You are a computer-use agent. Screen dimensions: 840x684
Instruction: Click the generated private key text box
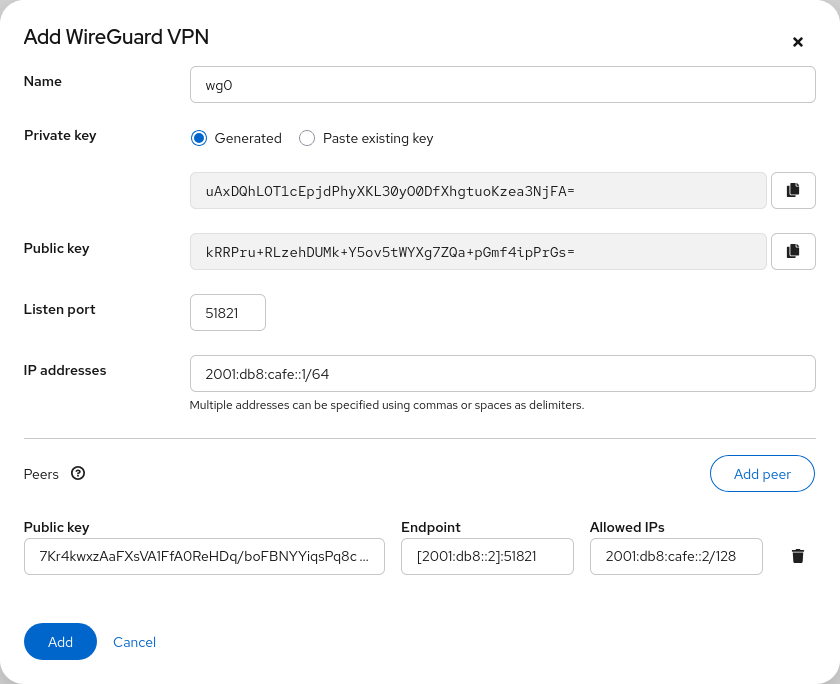(478, 190)
